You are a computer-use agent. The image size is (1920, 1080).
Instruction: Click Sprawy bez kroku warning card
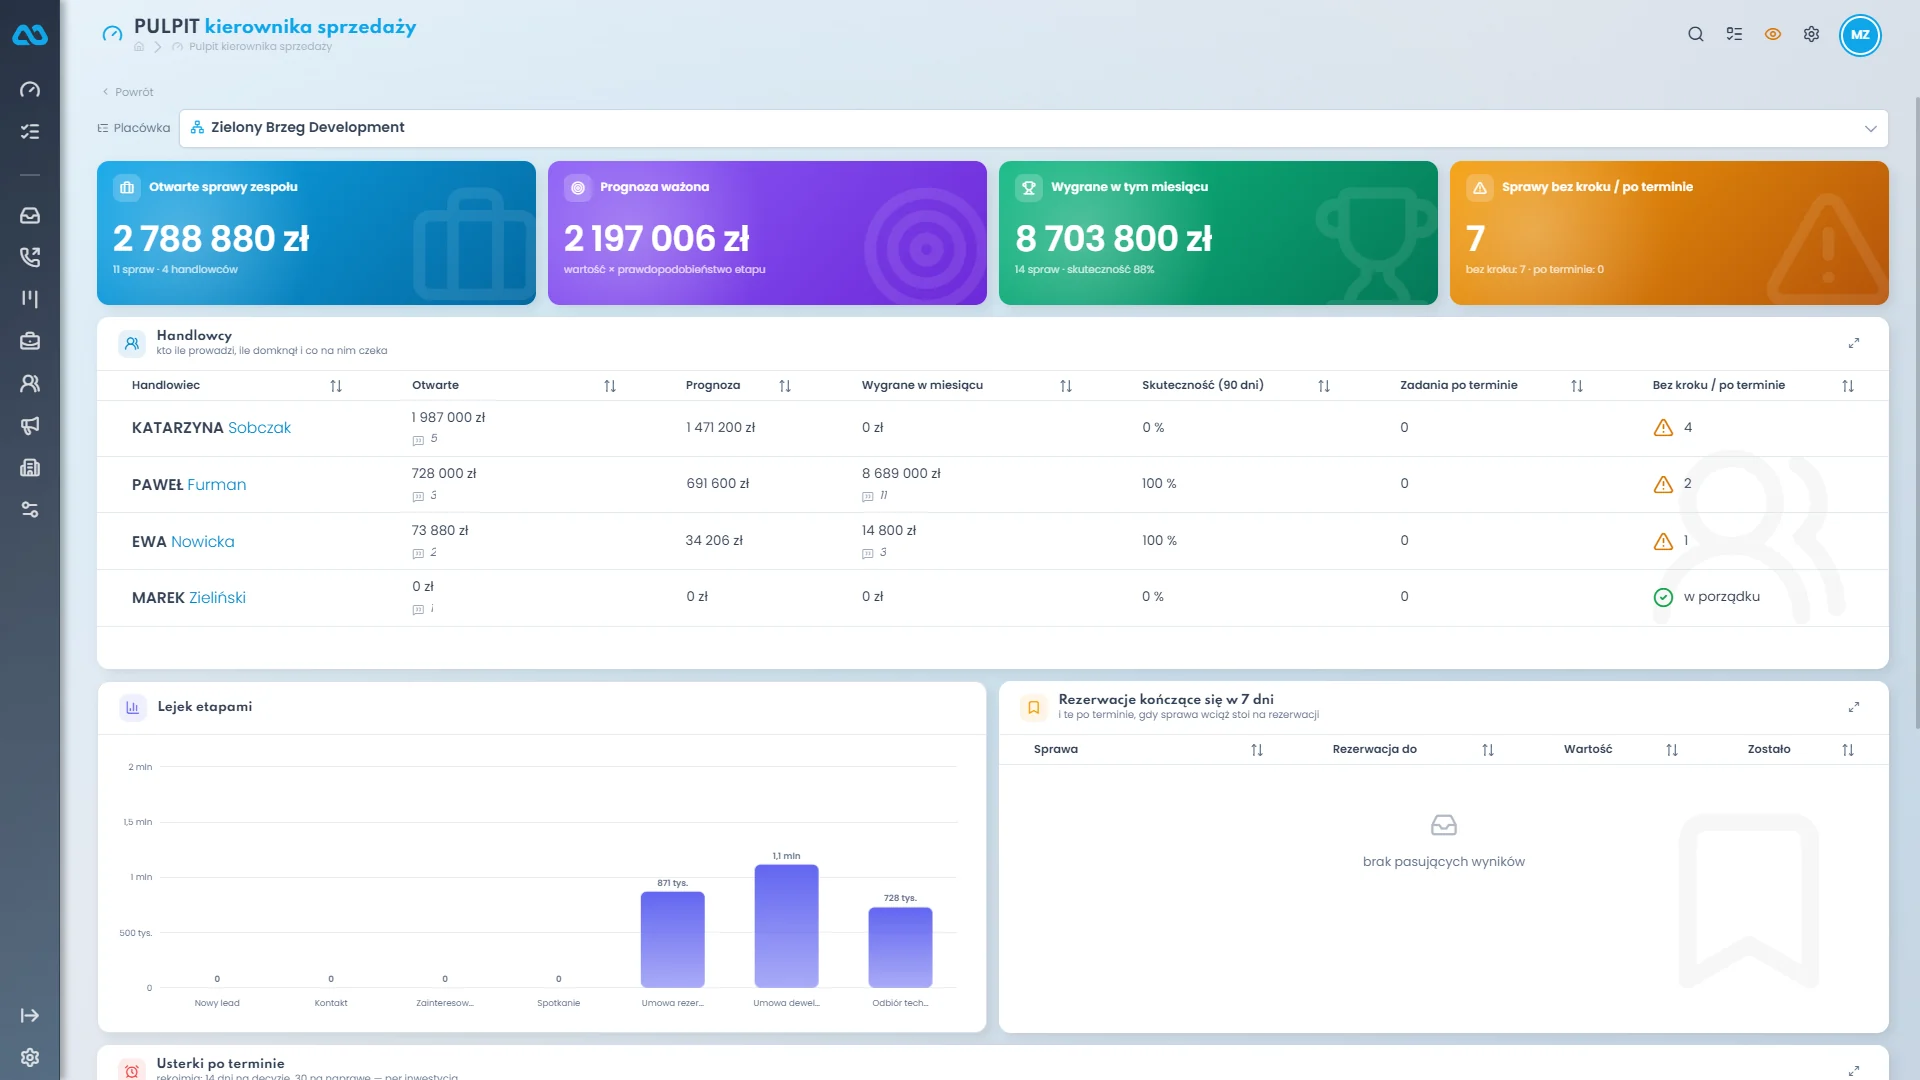point(1669,233)
